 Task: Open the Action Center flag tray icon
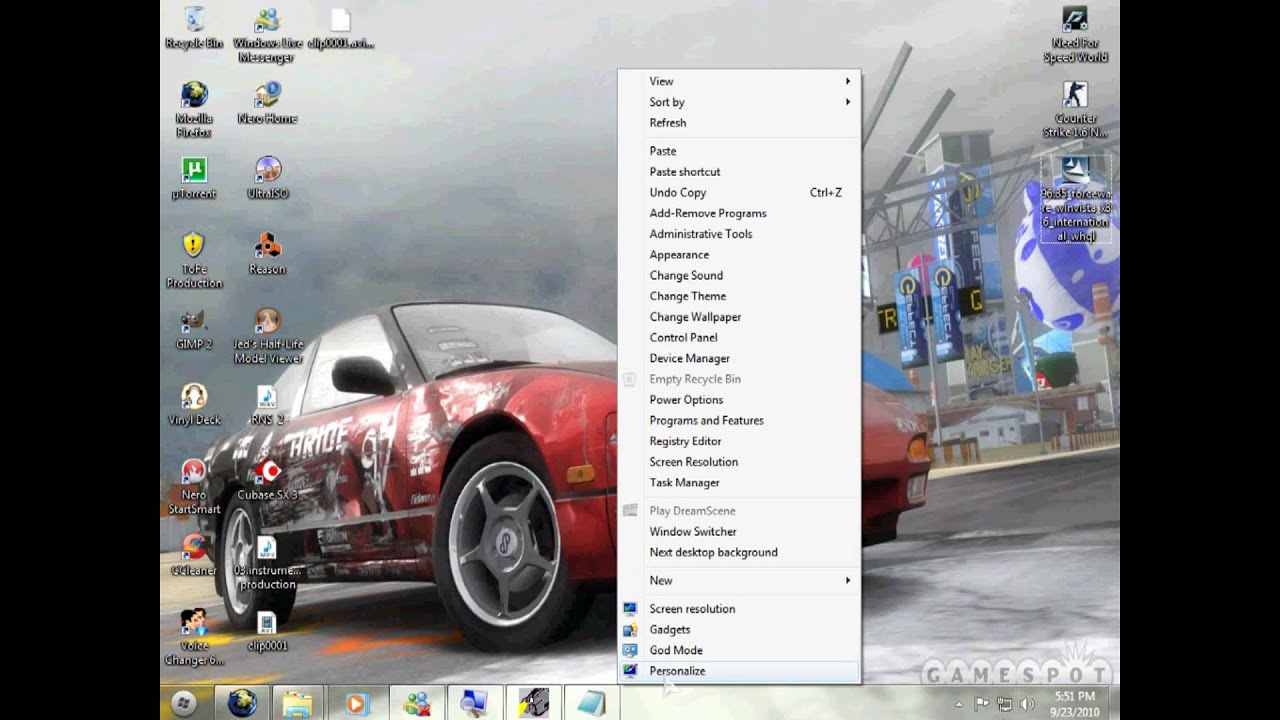[982, 704]
